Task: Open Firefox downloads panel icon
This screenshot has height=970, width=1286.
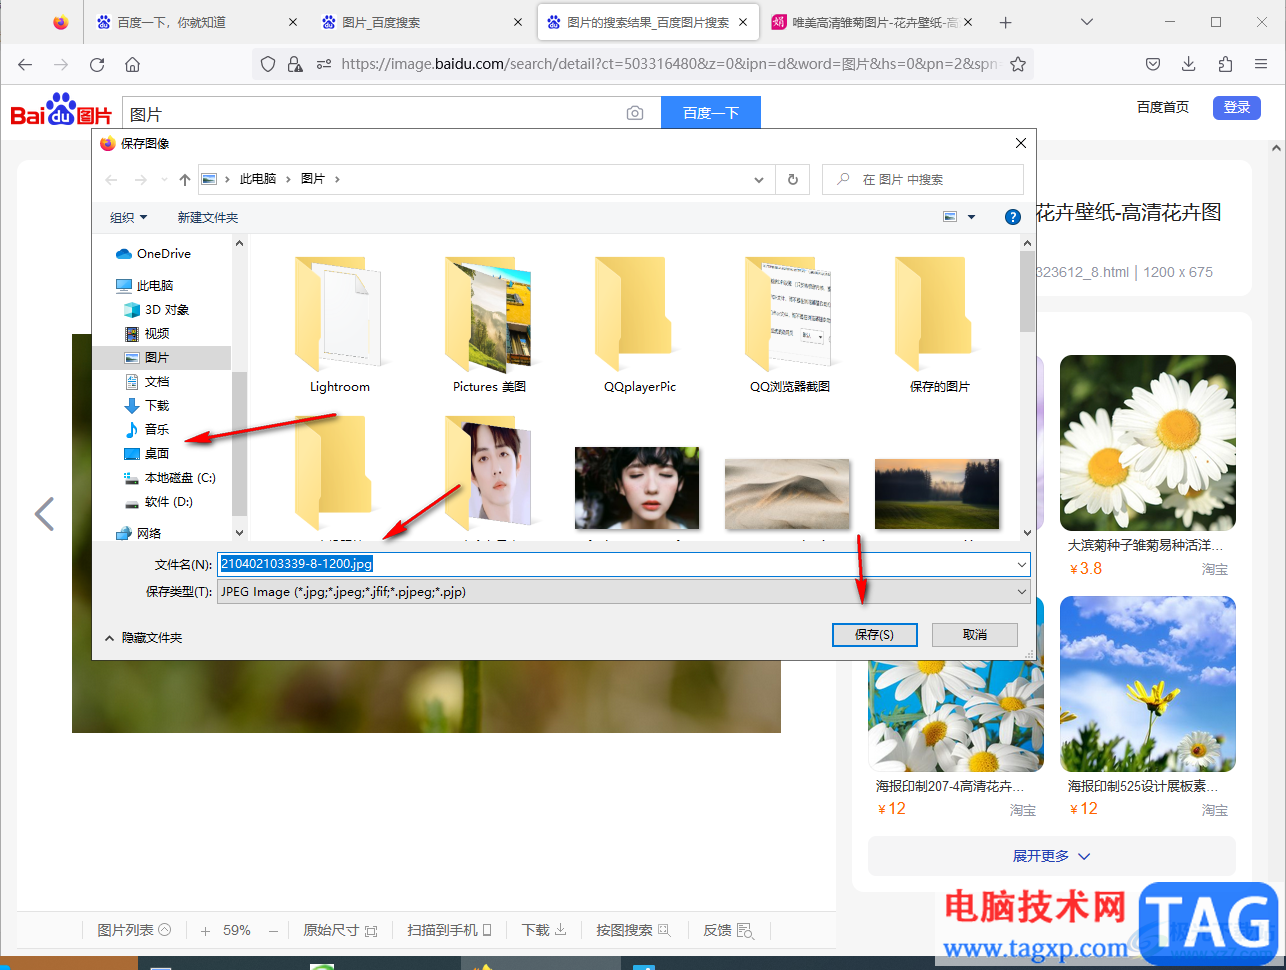Action: [x=1189, y=64]
